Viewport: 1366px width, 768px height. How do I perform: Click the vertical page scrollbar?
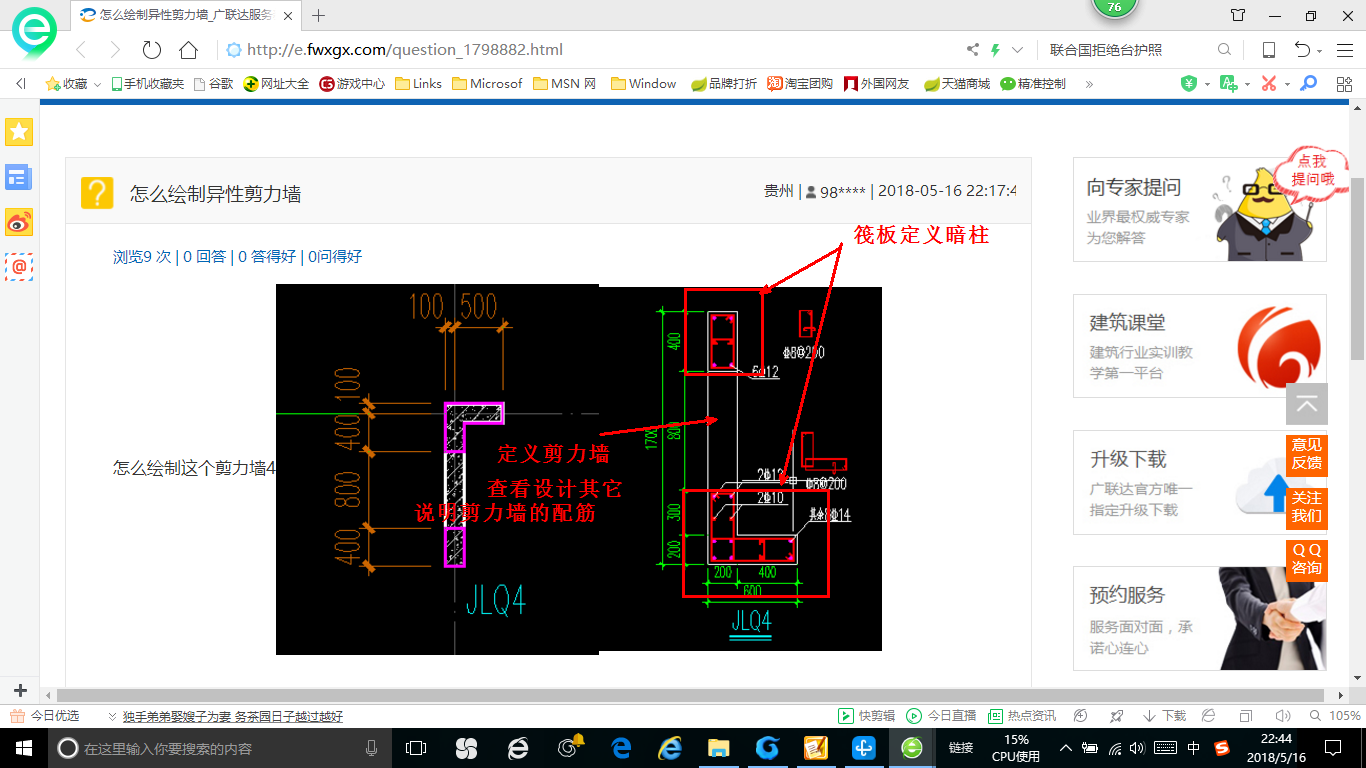pos(1357,270)
